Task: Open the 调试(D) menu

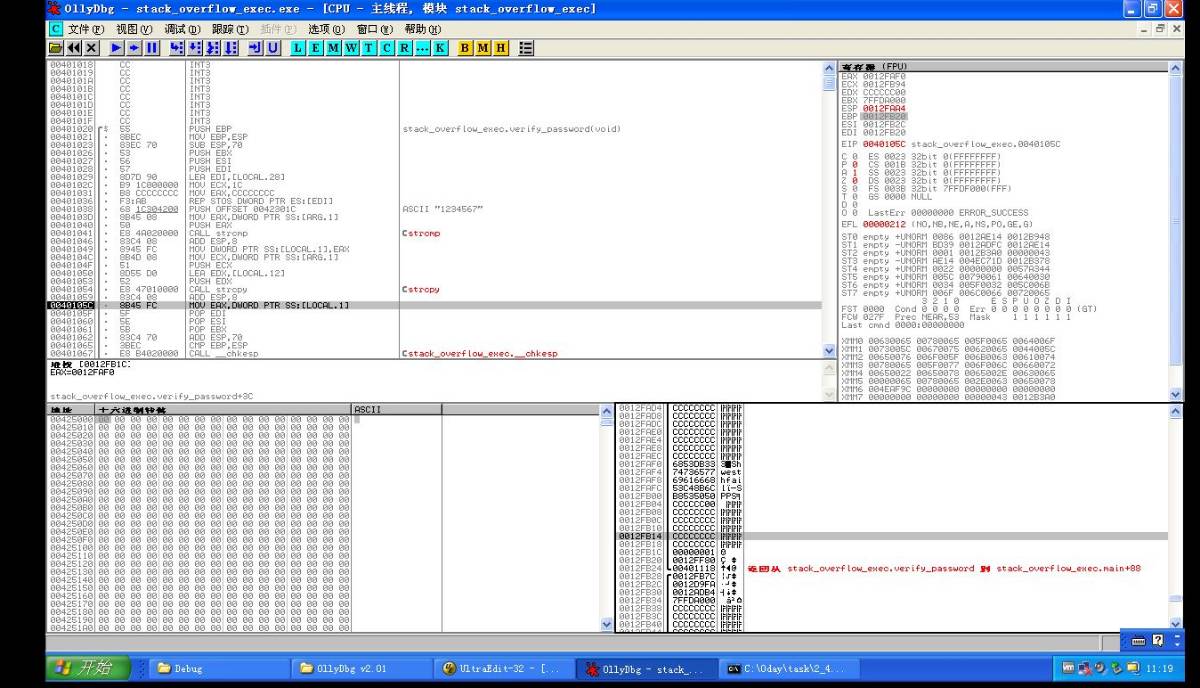Action: click(184, 29)
